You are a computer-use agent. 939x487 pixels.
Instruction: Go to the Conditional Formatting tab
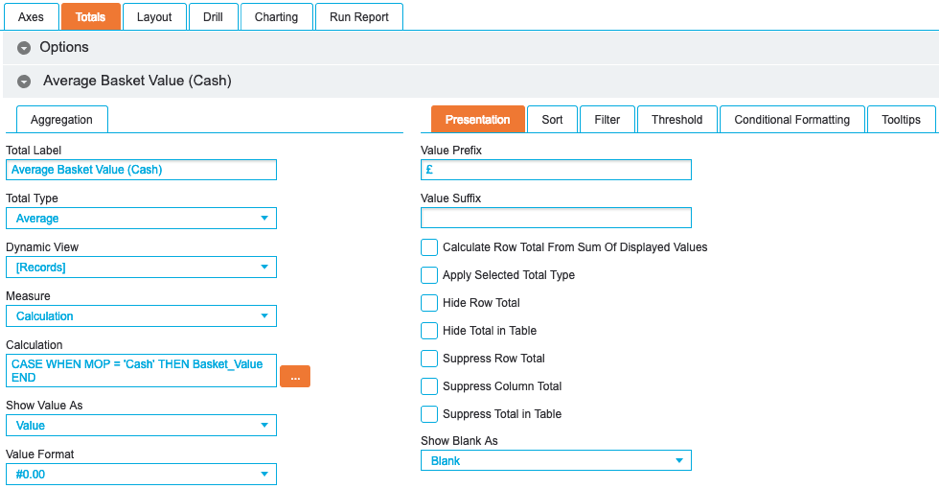(x=791, y=119)
